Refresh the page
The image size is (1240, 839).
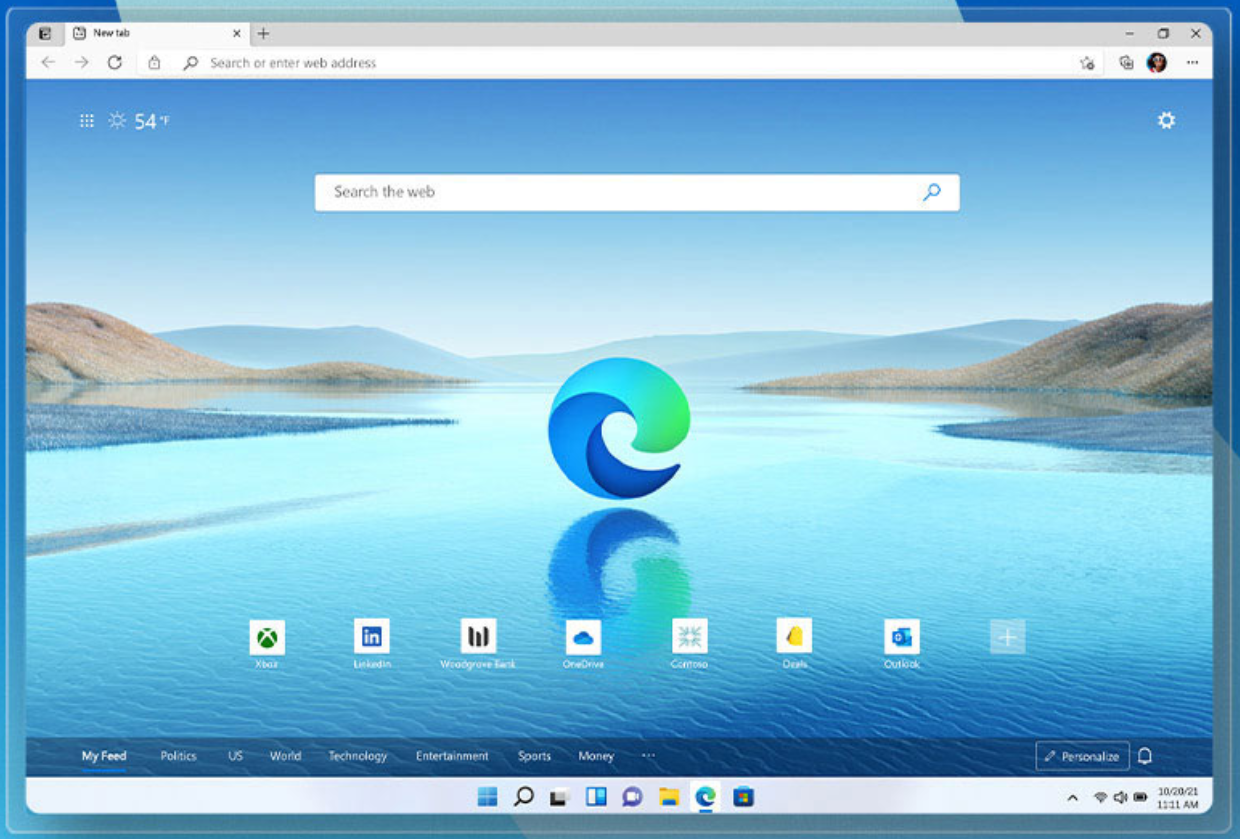pyautogui.click(x=115, y=62)
